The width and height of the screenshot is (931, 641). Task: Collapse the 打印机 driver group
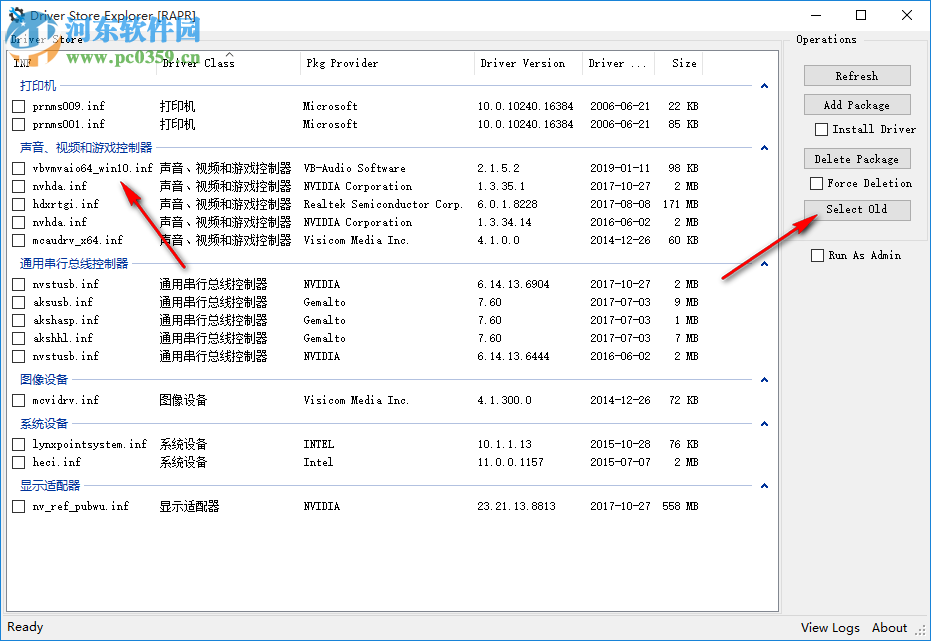[x=764, y=86]
